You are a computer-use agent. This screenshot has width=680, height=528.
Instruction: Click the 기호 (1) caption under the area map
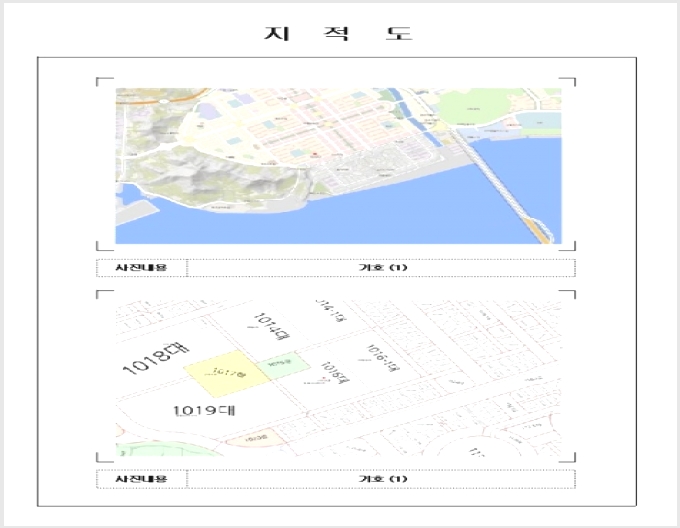pyautogui.click(x=382, y=267)
